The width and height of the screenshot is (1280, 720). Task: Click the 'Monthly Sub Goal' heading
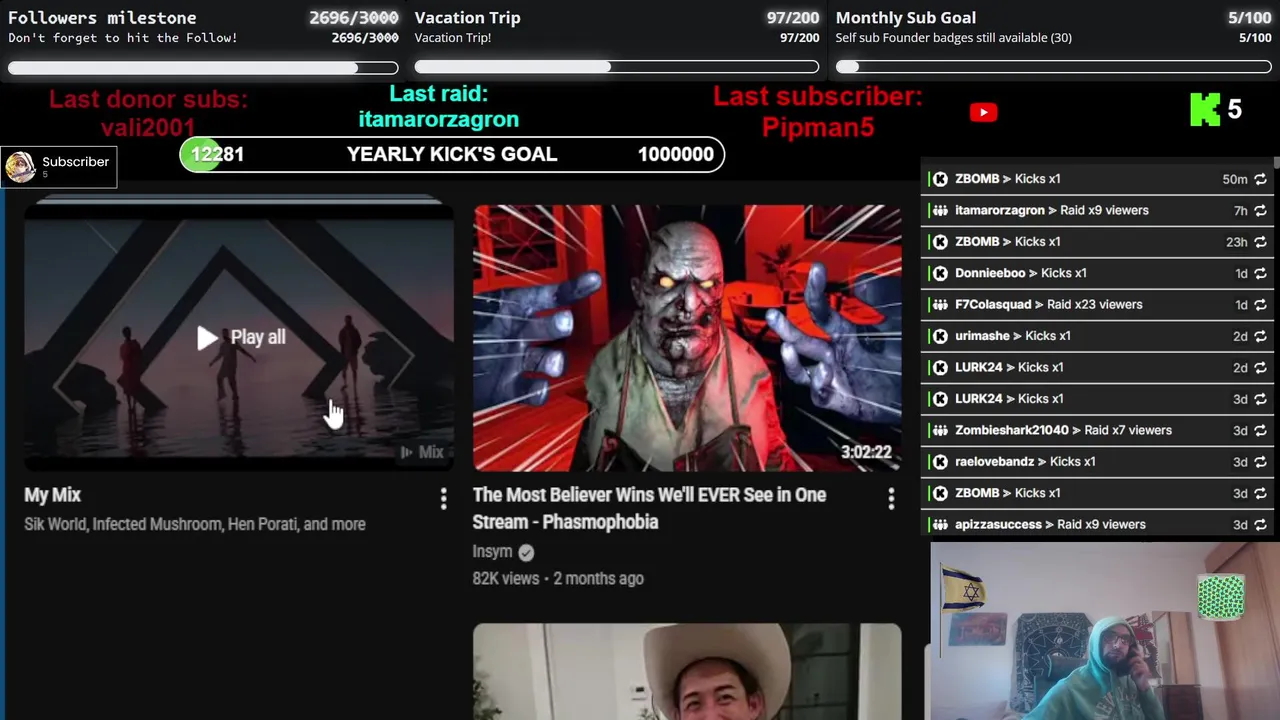pos(906,17)
